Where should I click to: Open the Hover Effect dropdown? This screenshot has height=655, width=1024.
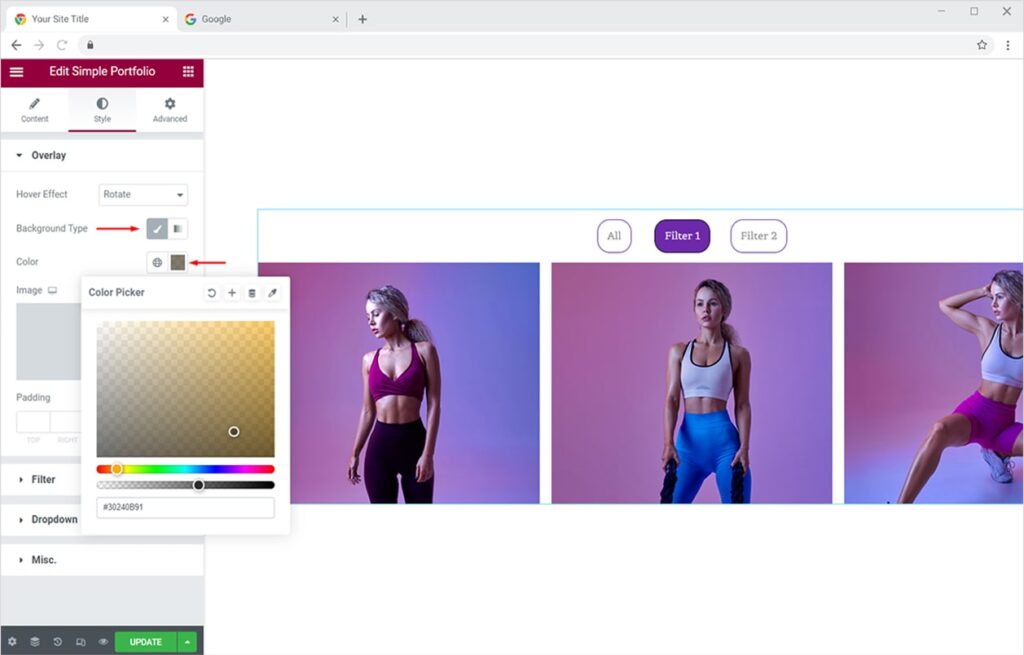coord(143,195)
